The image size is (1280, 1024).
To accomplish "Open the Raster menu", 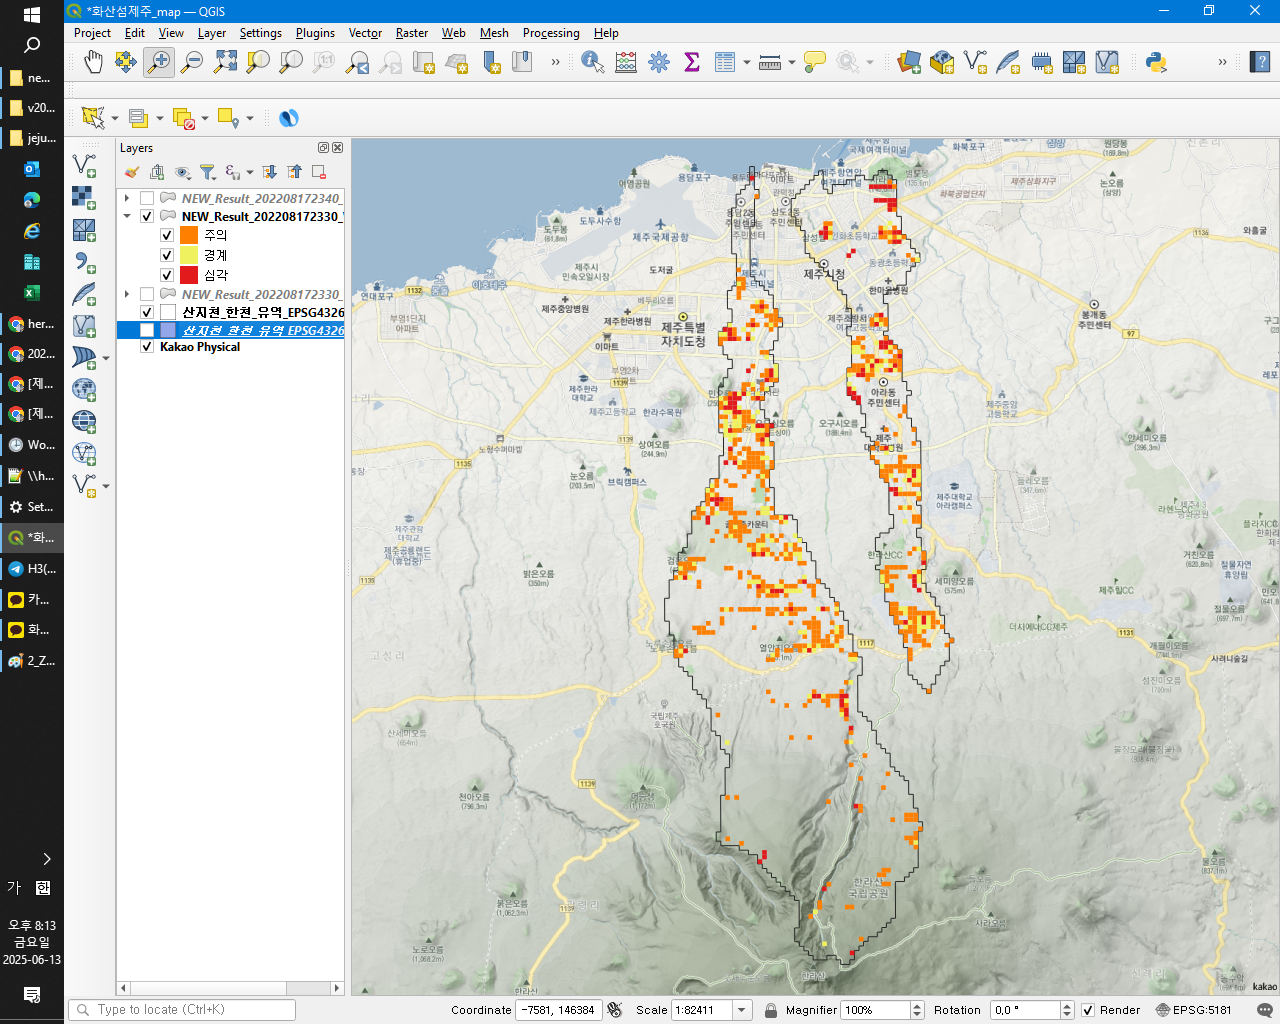I will pyautogui.click(x=411, y=33).
